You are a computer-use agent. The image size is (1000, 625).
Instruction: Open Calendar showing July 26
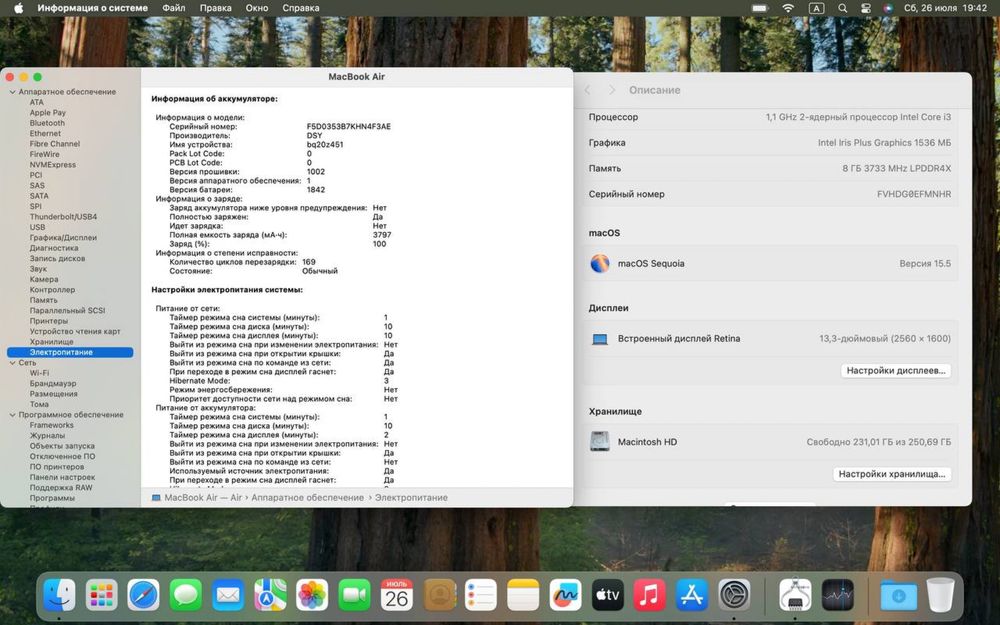coord(397,596)
